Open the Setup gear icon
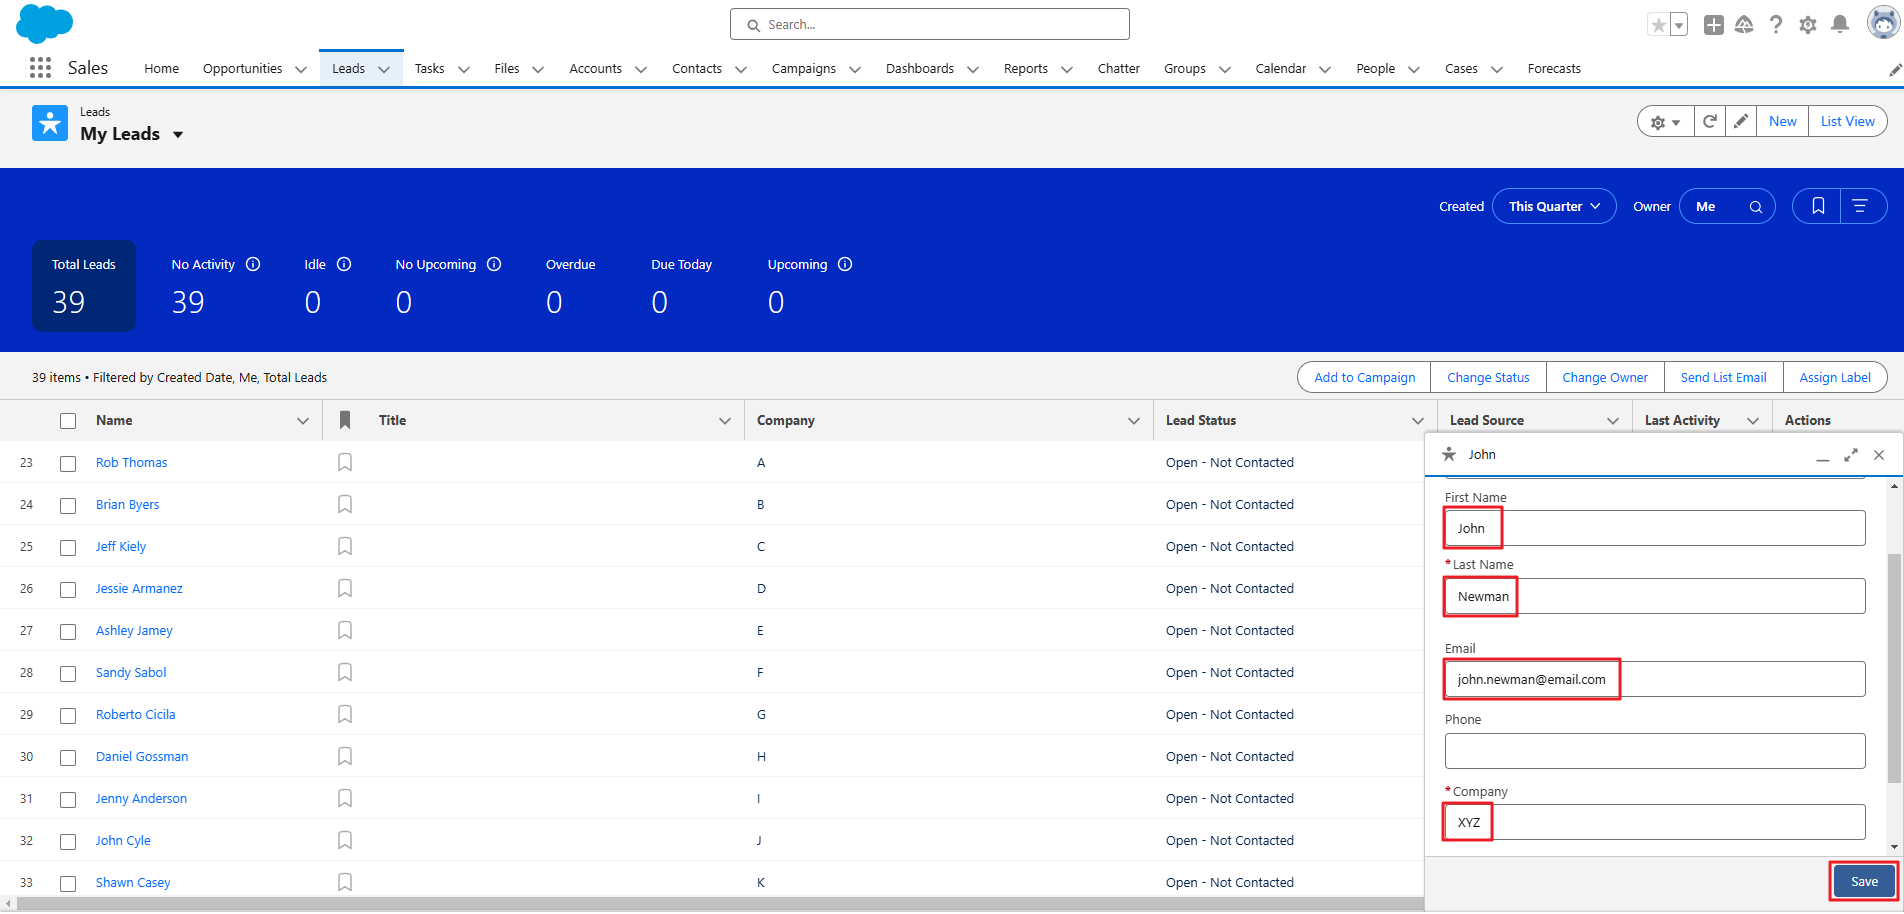 1807,25
